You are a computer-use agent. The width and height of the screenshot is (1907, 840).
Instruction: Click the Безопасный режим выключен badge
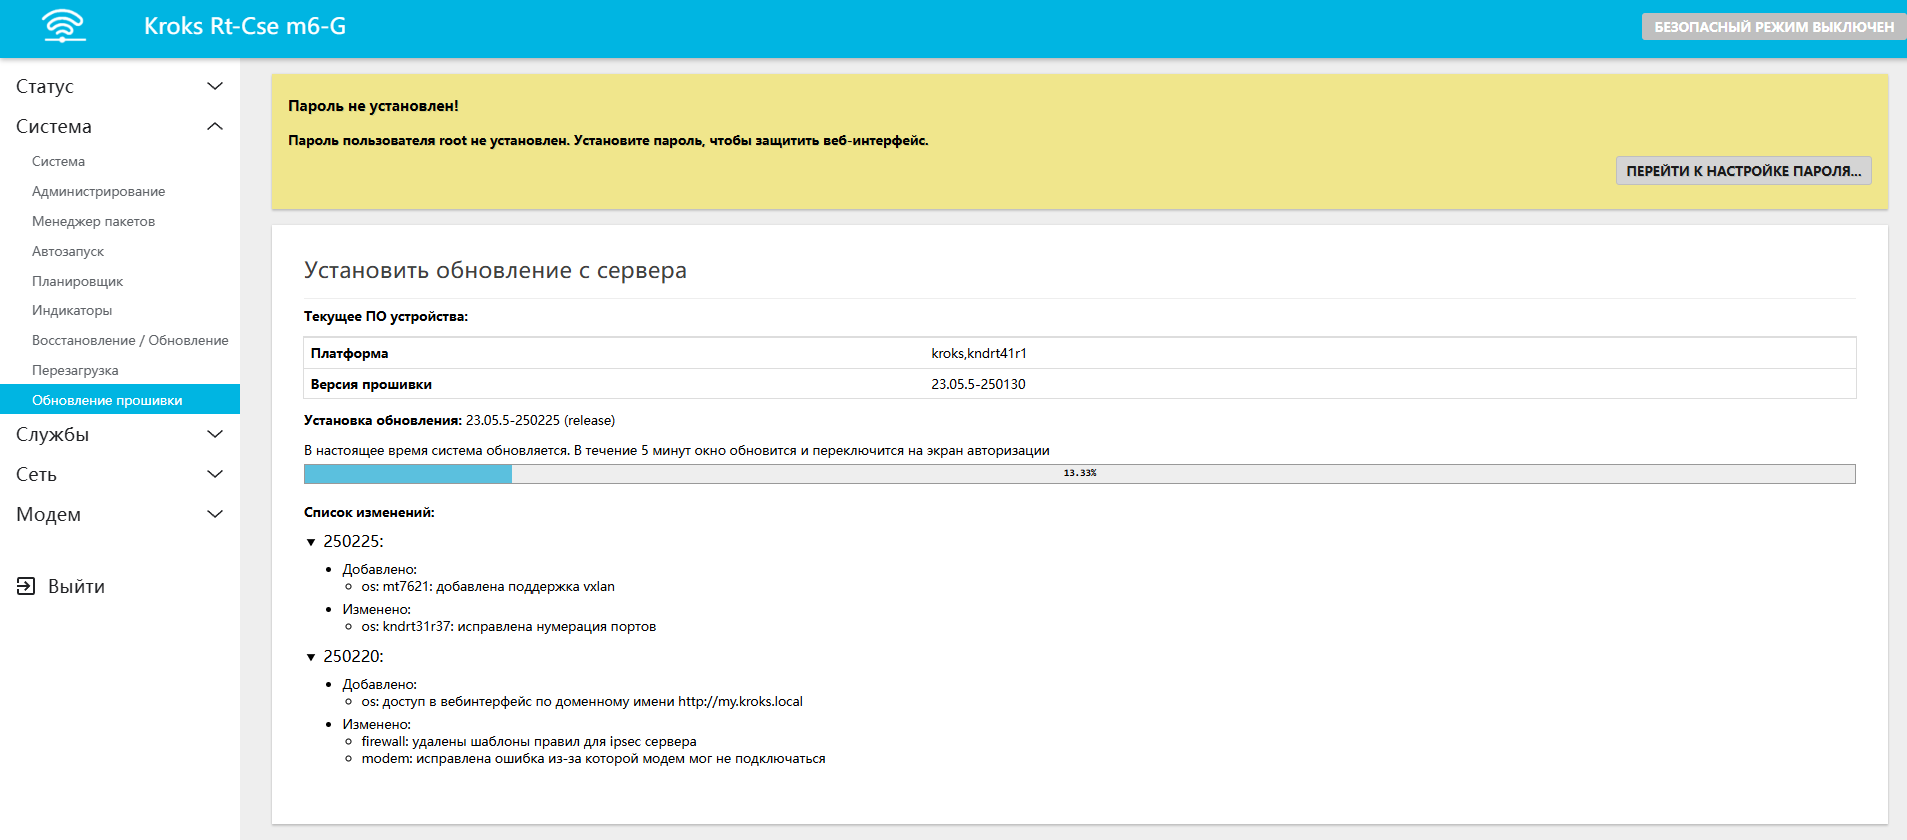[1773, 27]
